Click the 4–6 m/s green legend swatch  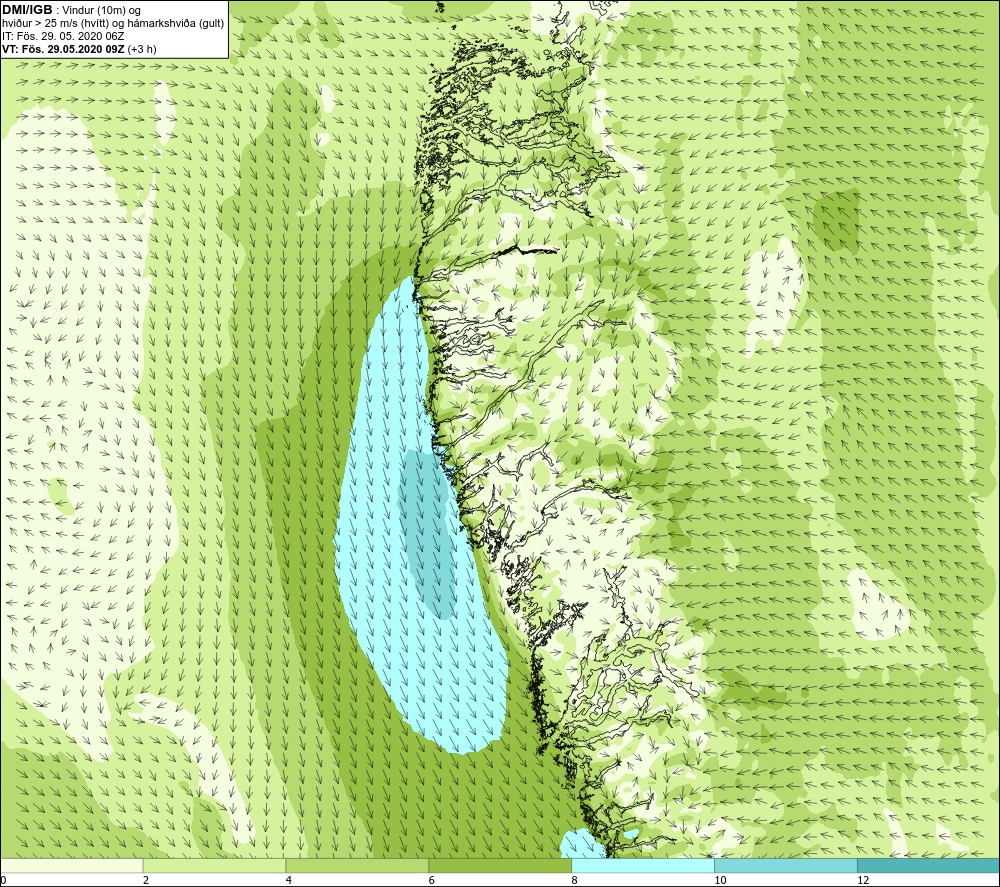(x=357, y=865)
